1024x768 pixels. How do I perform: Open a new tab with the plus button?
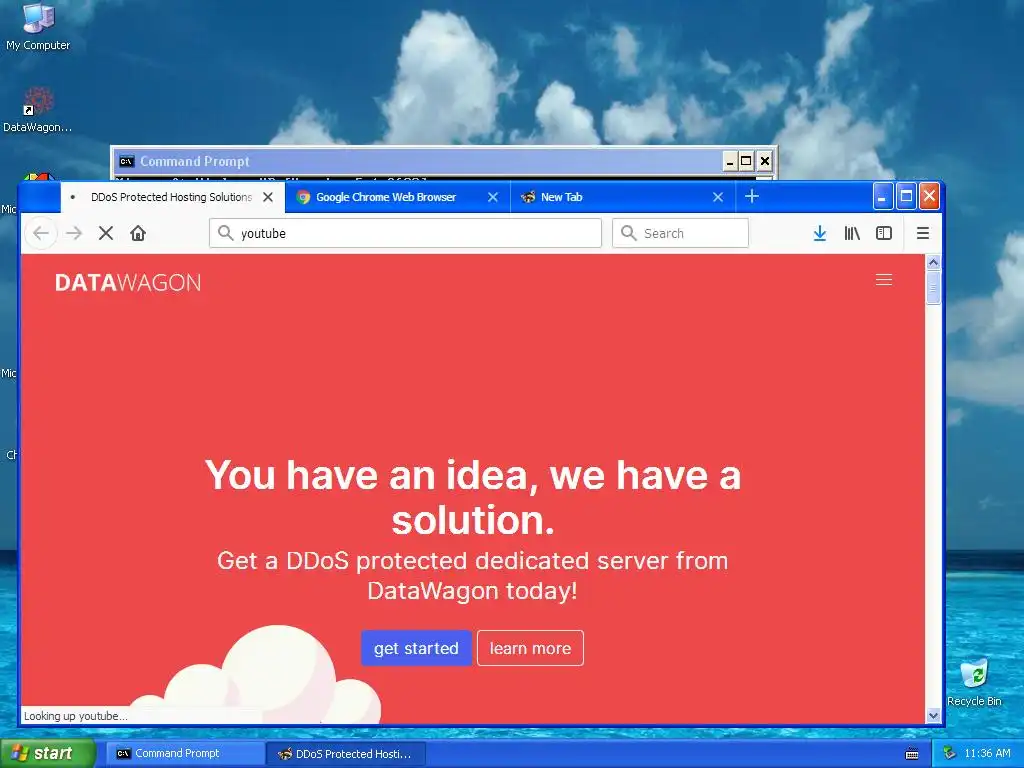click(x=752, y=197)
